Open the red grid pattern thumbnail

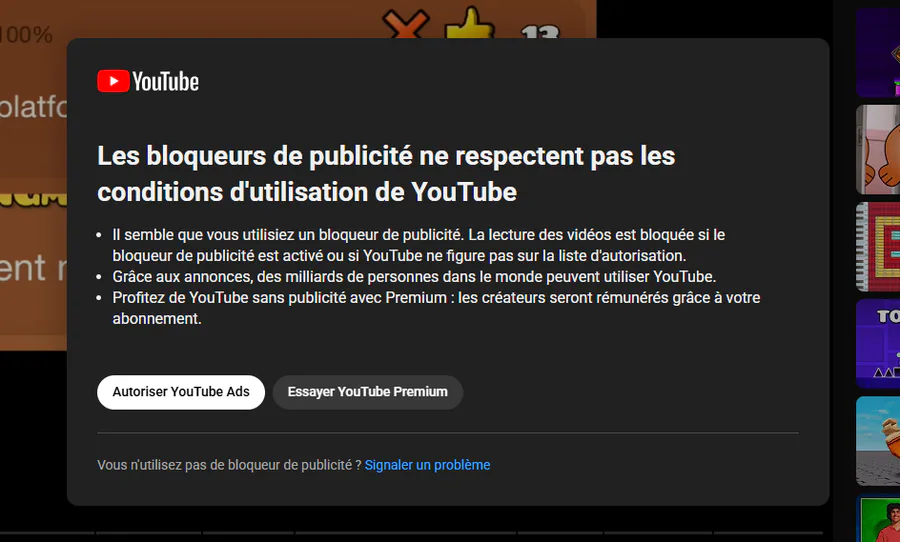click(878, 247)
